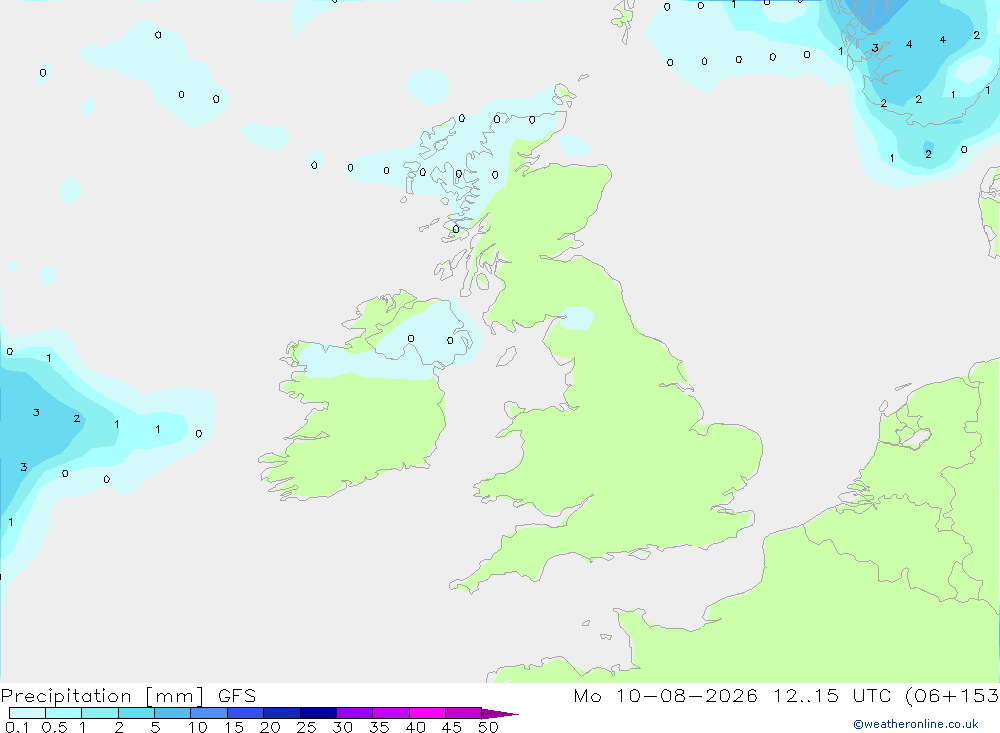Click the 'GFS' model label
The width and height of the screenshot is (1000, 733).
pyautogui.click(x=237, y=695)
